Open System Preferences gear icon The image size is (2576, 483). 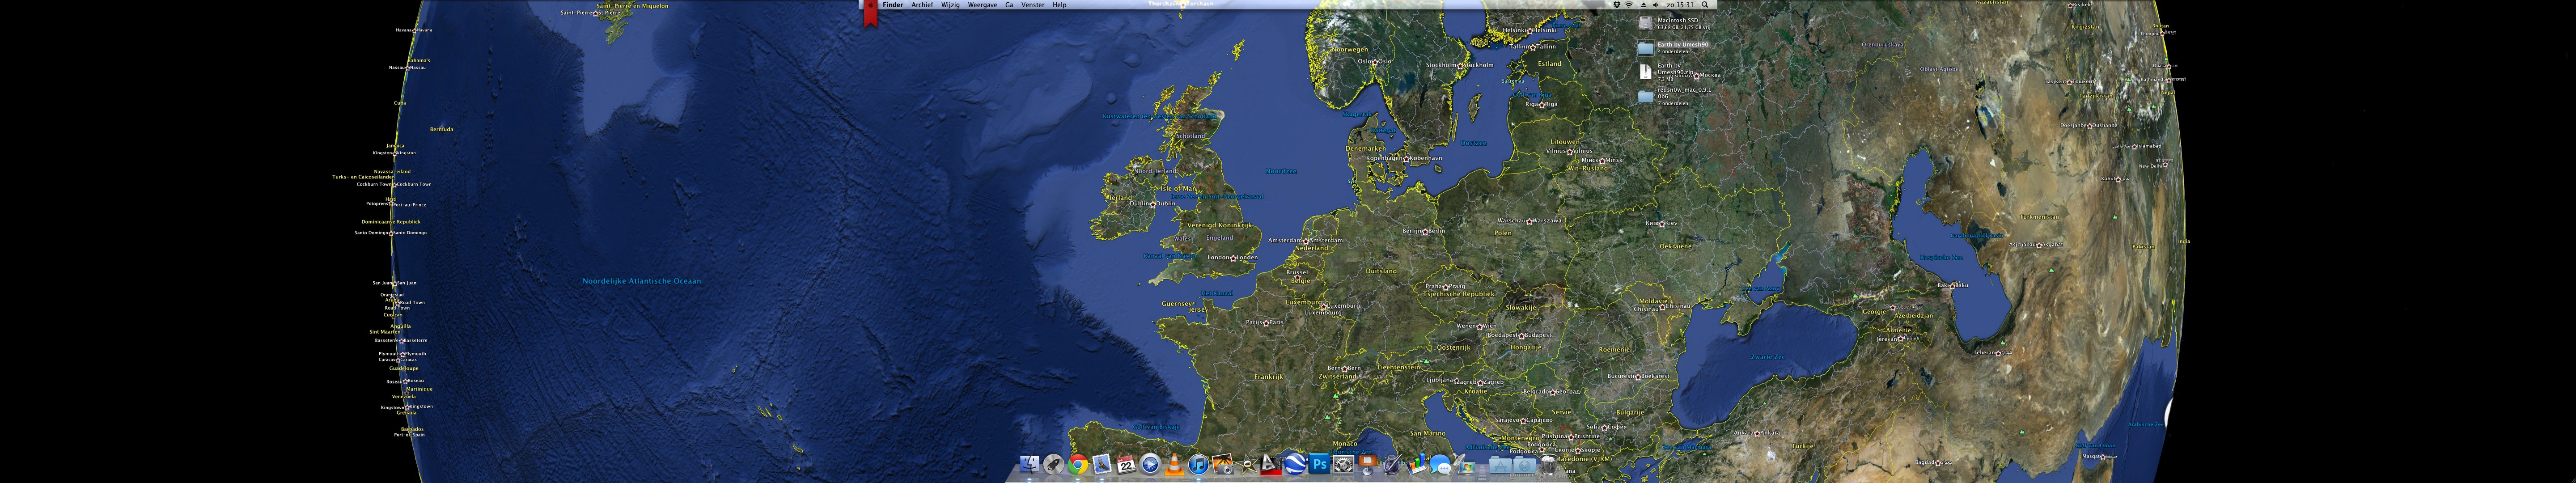(x=1344, y=465)
